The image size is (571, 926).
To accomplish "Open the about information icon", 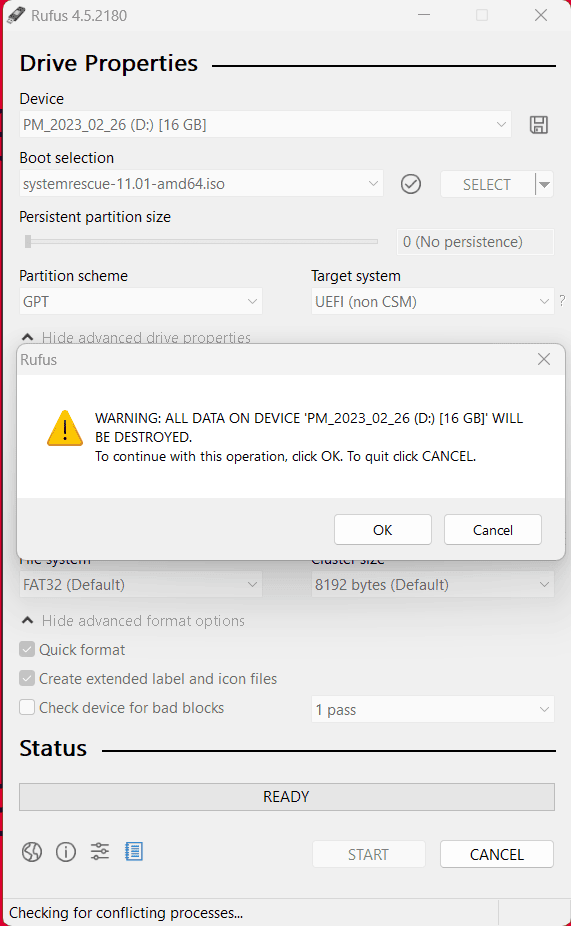I will [66, 852].
